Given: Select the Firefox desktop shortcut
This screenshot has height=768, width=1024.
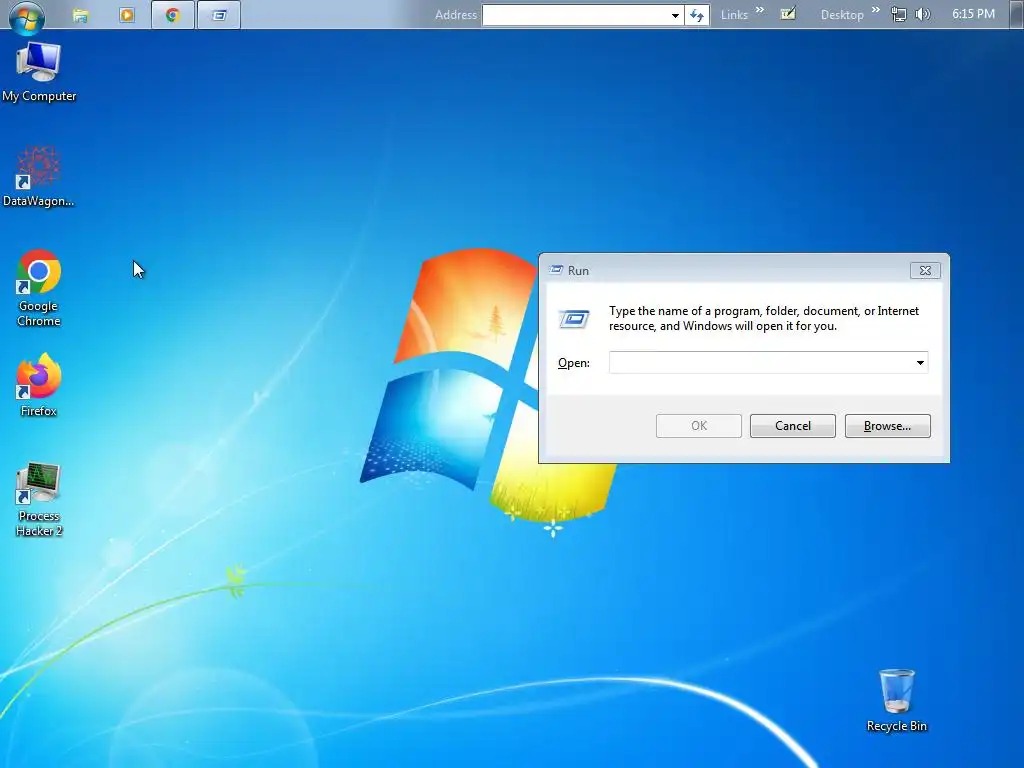Looking at the screenshot, I should coord(39,385).
